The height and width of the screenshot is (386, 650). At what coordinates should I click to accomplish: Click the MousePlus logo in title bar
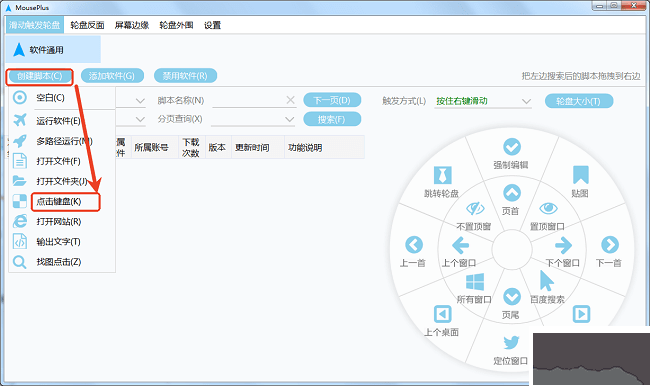(x=8, y=8)
